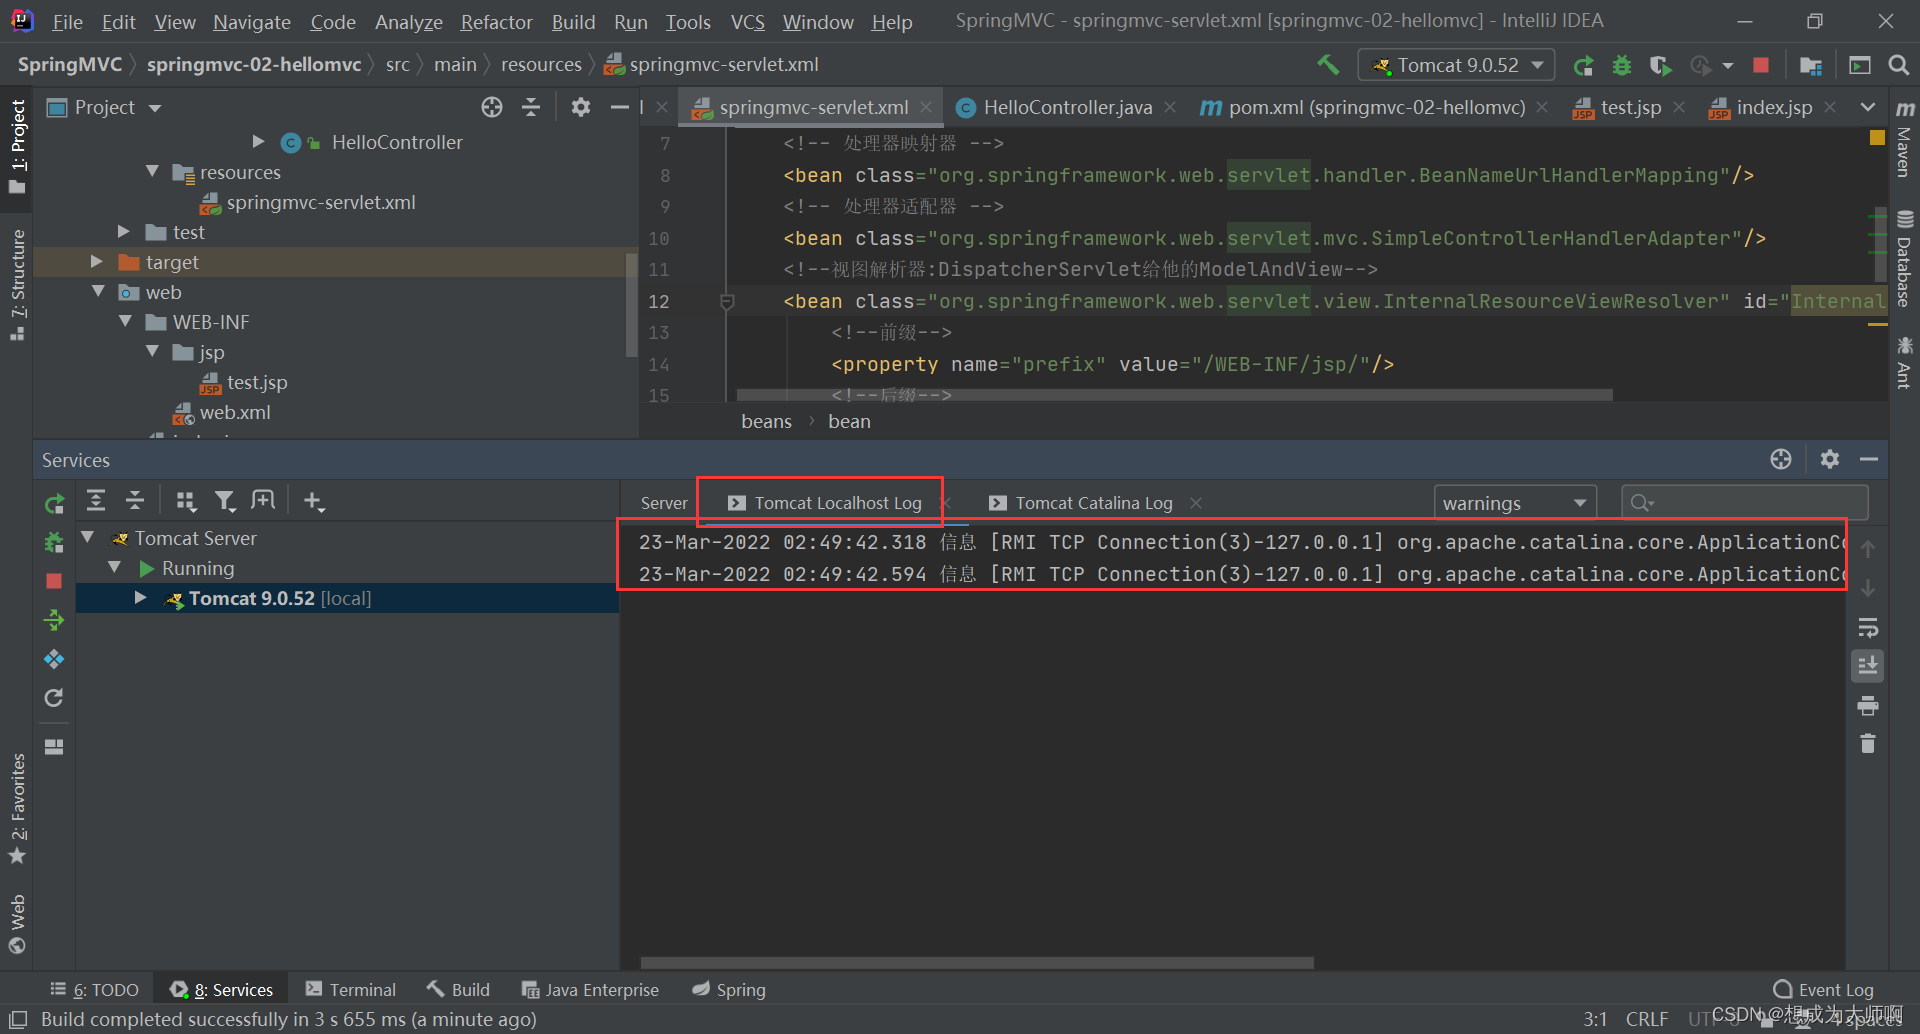
Task: Open the Filter icon in Services toolbar
Action: [x=225, y=501]
